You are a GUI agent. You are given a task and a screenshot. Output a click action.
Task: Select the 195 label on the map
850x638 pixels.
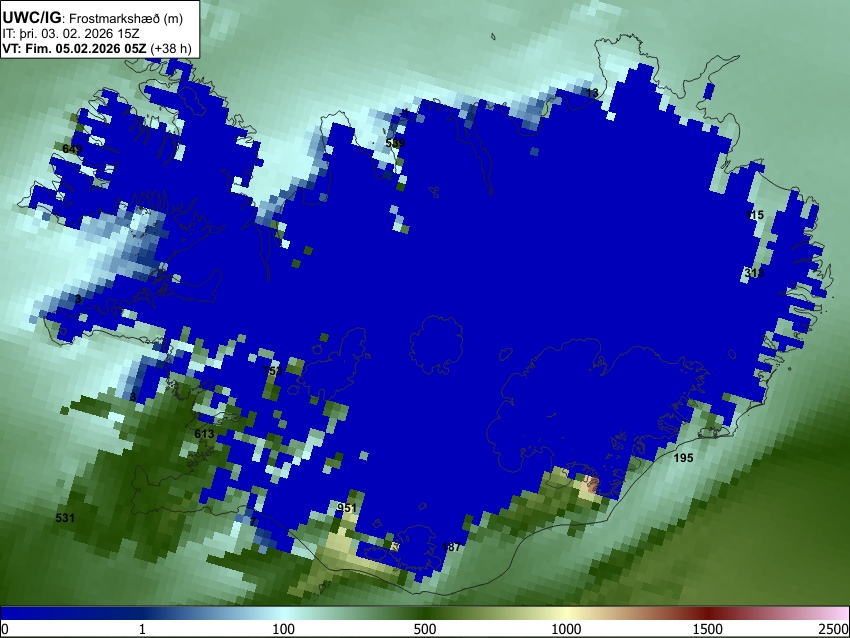point(683,458)
